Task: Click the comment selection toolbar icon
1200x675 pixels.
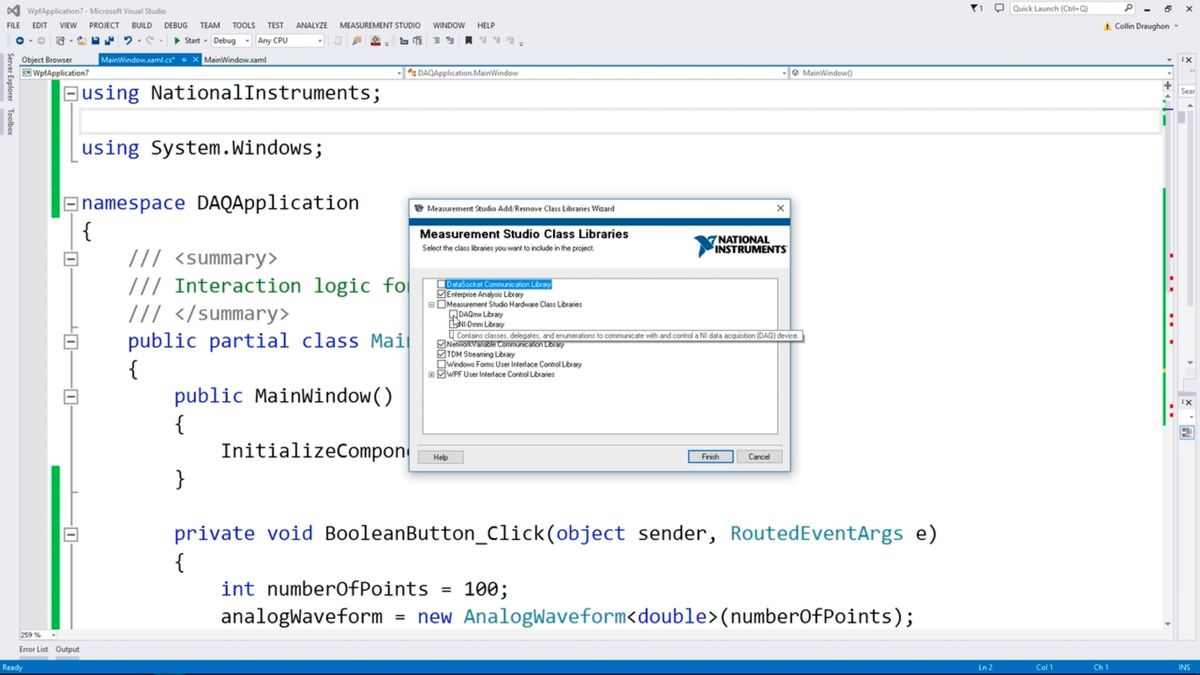Action: [437, 40]
